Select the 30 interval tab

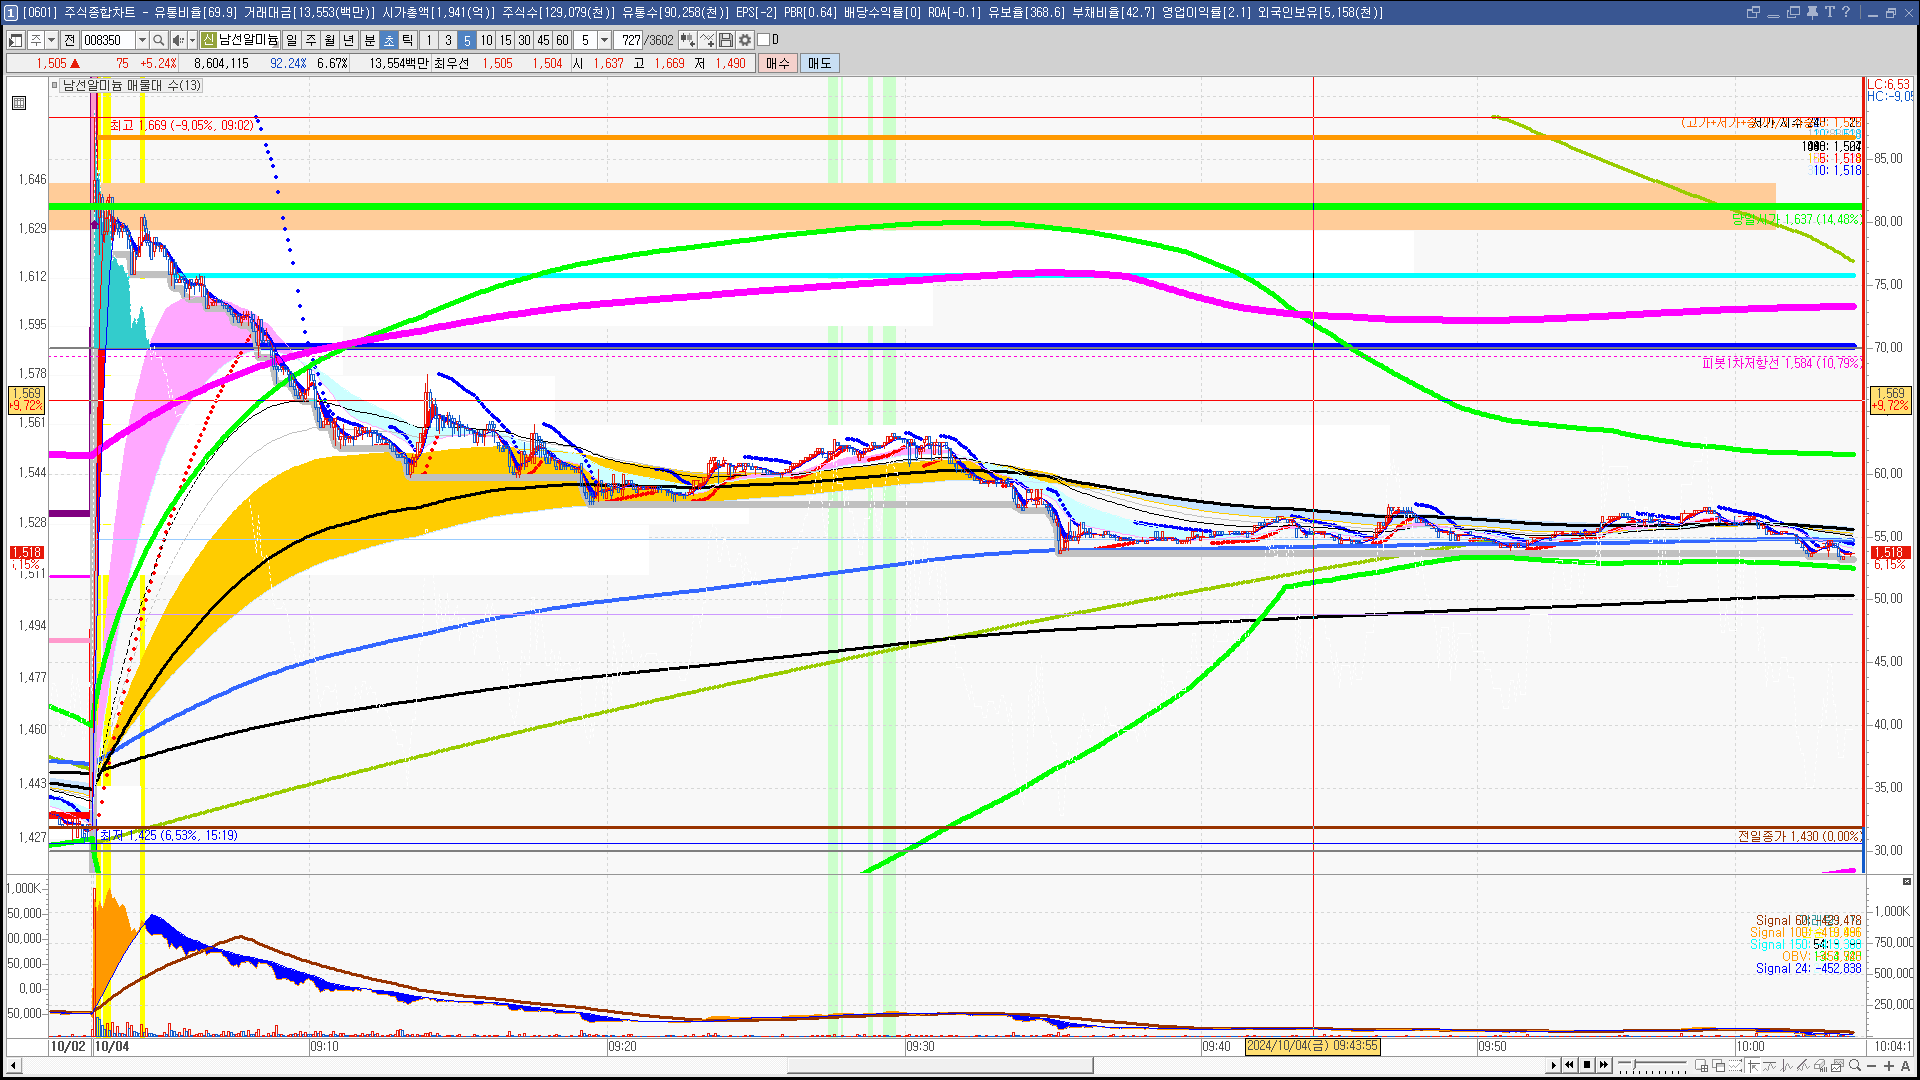click(524, 40)
